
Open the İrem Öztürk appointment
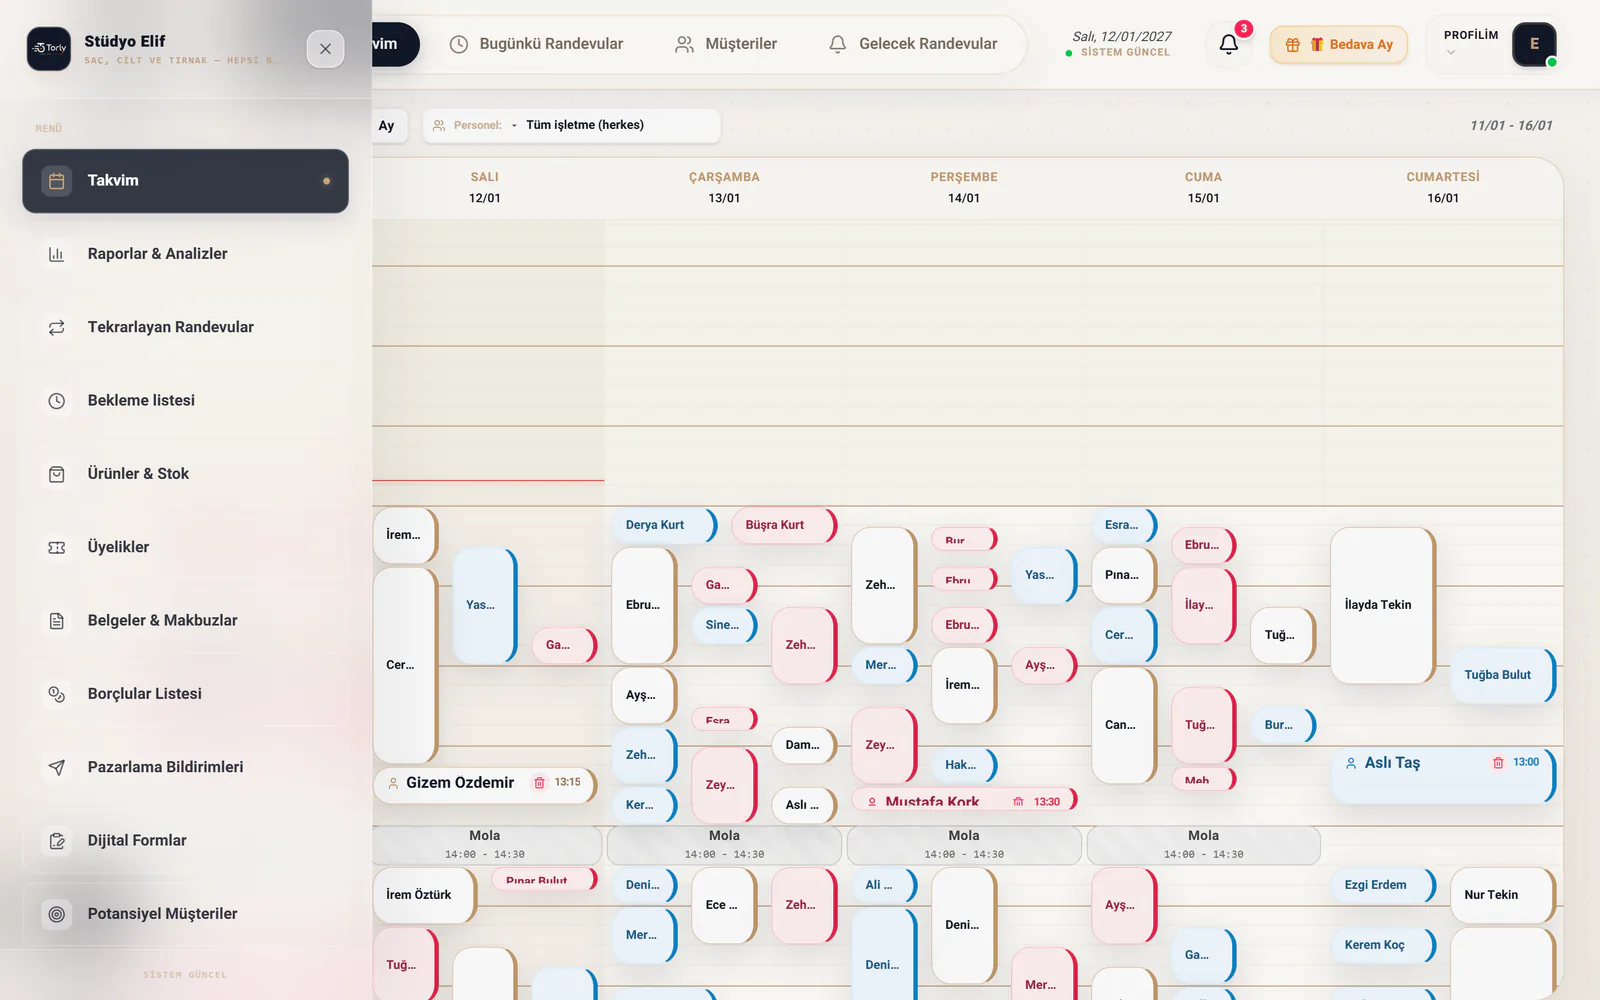pos(425,895)
